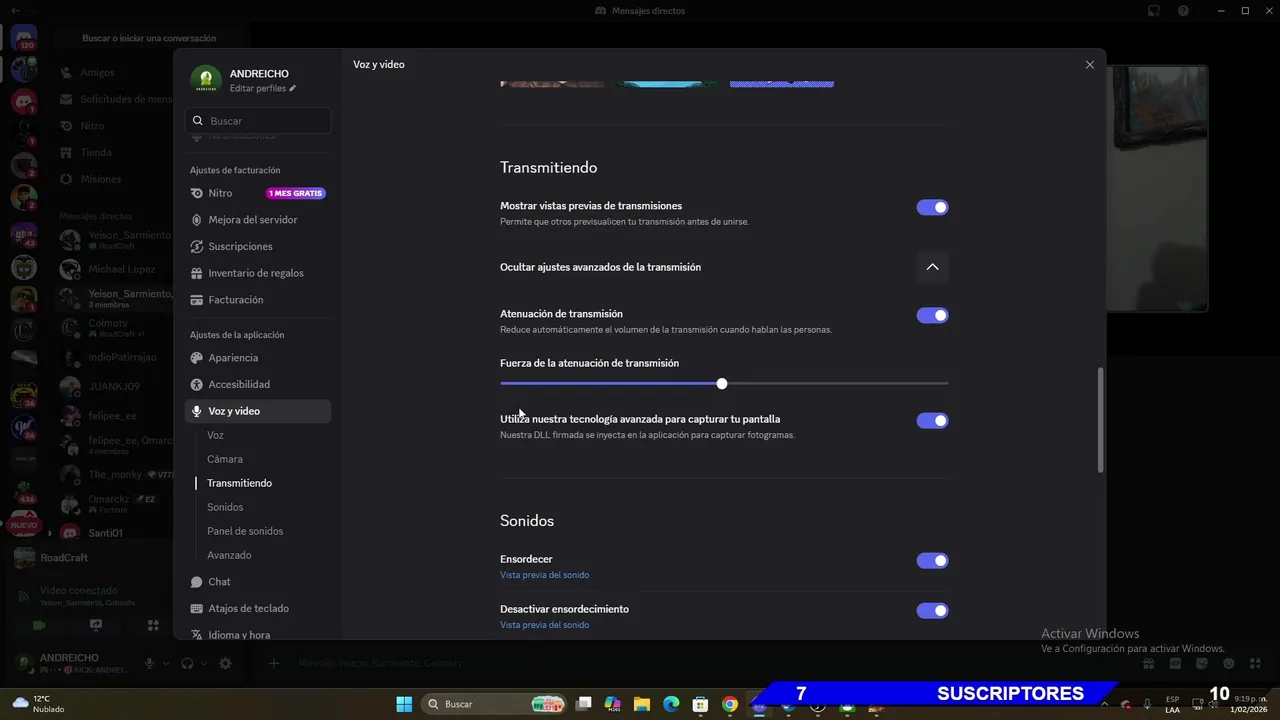Close the settings window with X
This screenshot has height=720, width=1280.
(1090, 65)
